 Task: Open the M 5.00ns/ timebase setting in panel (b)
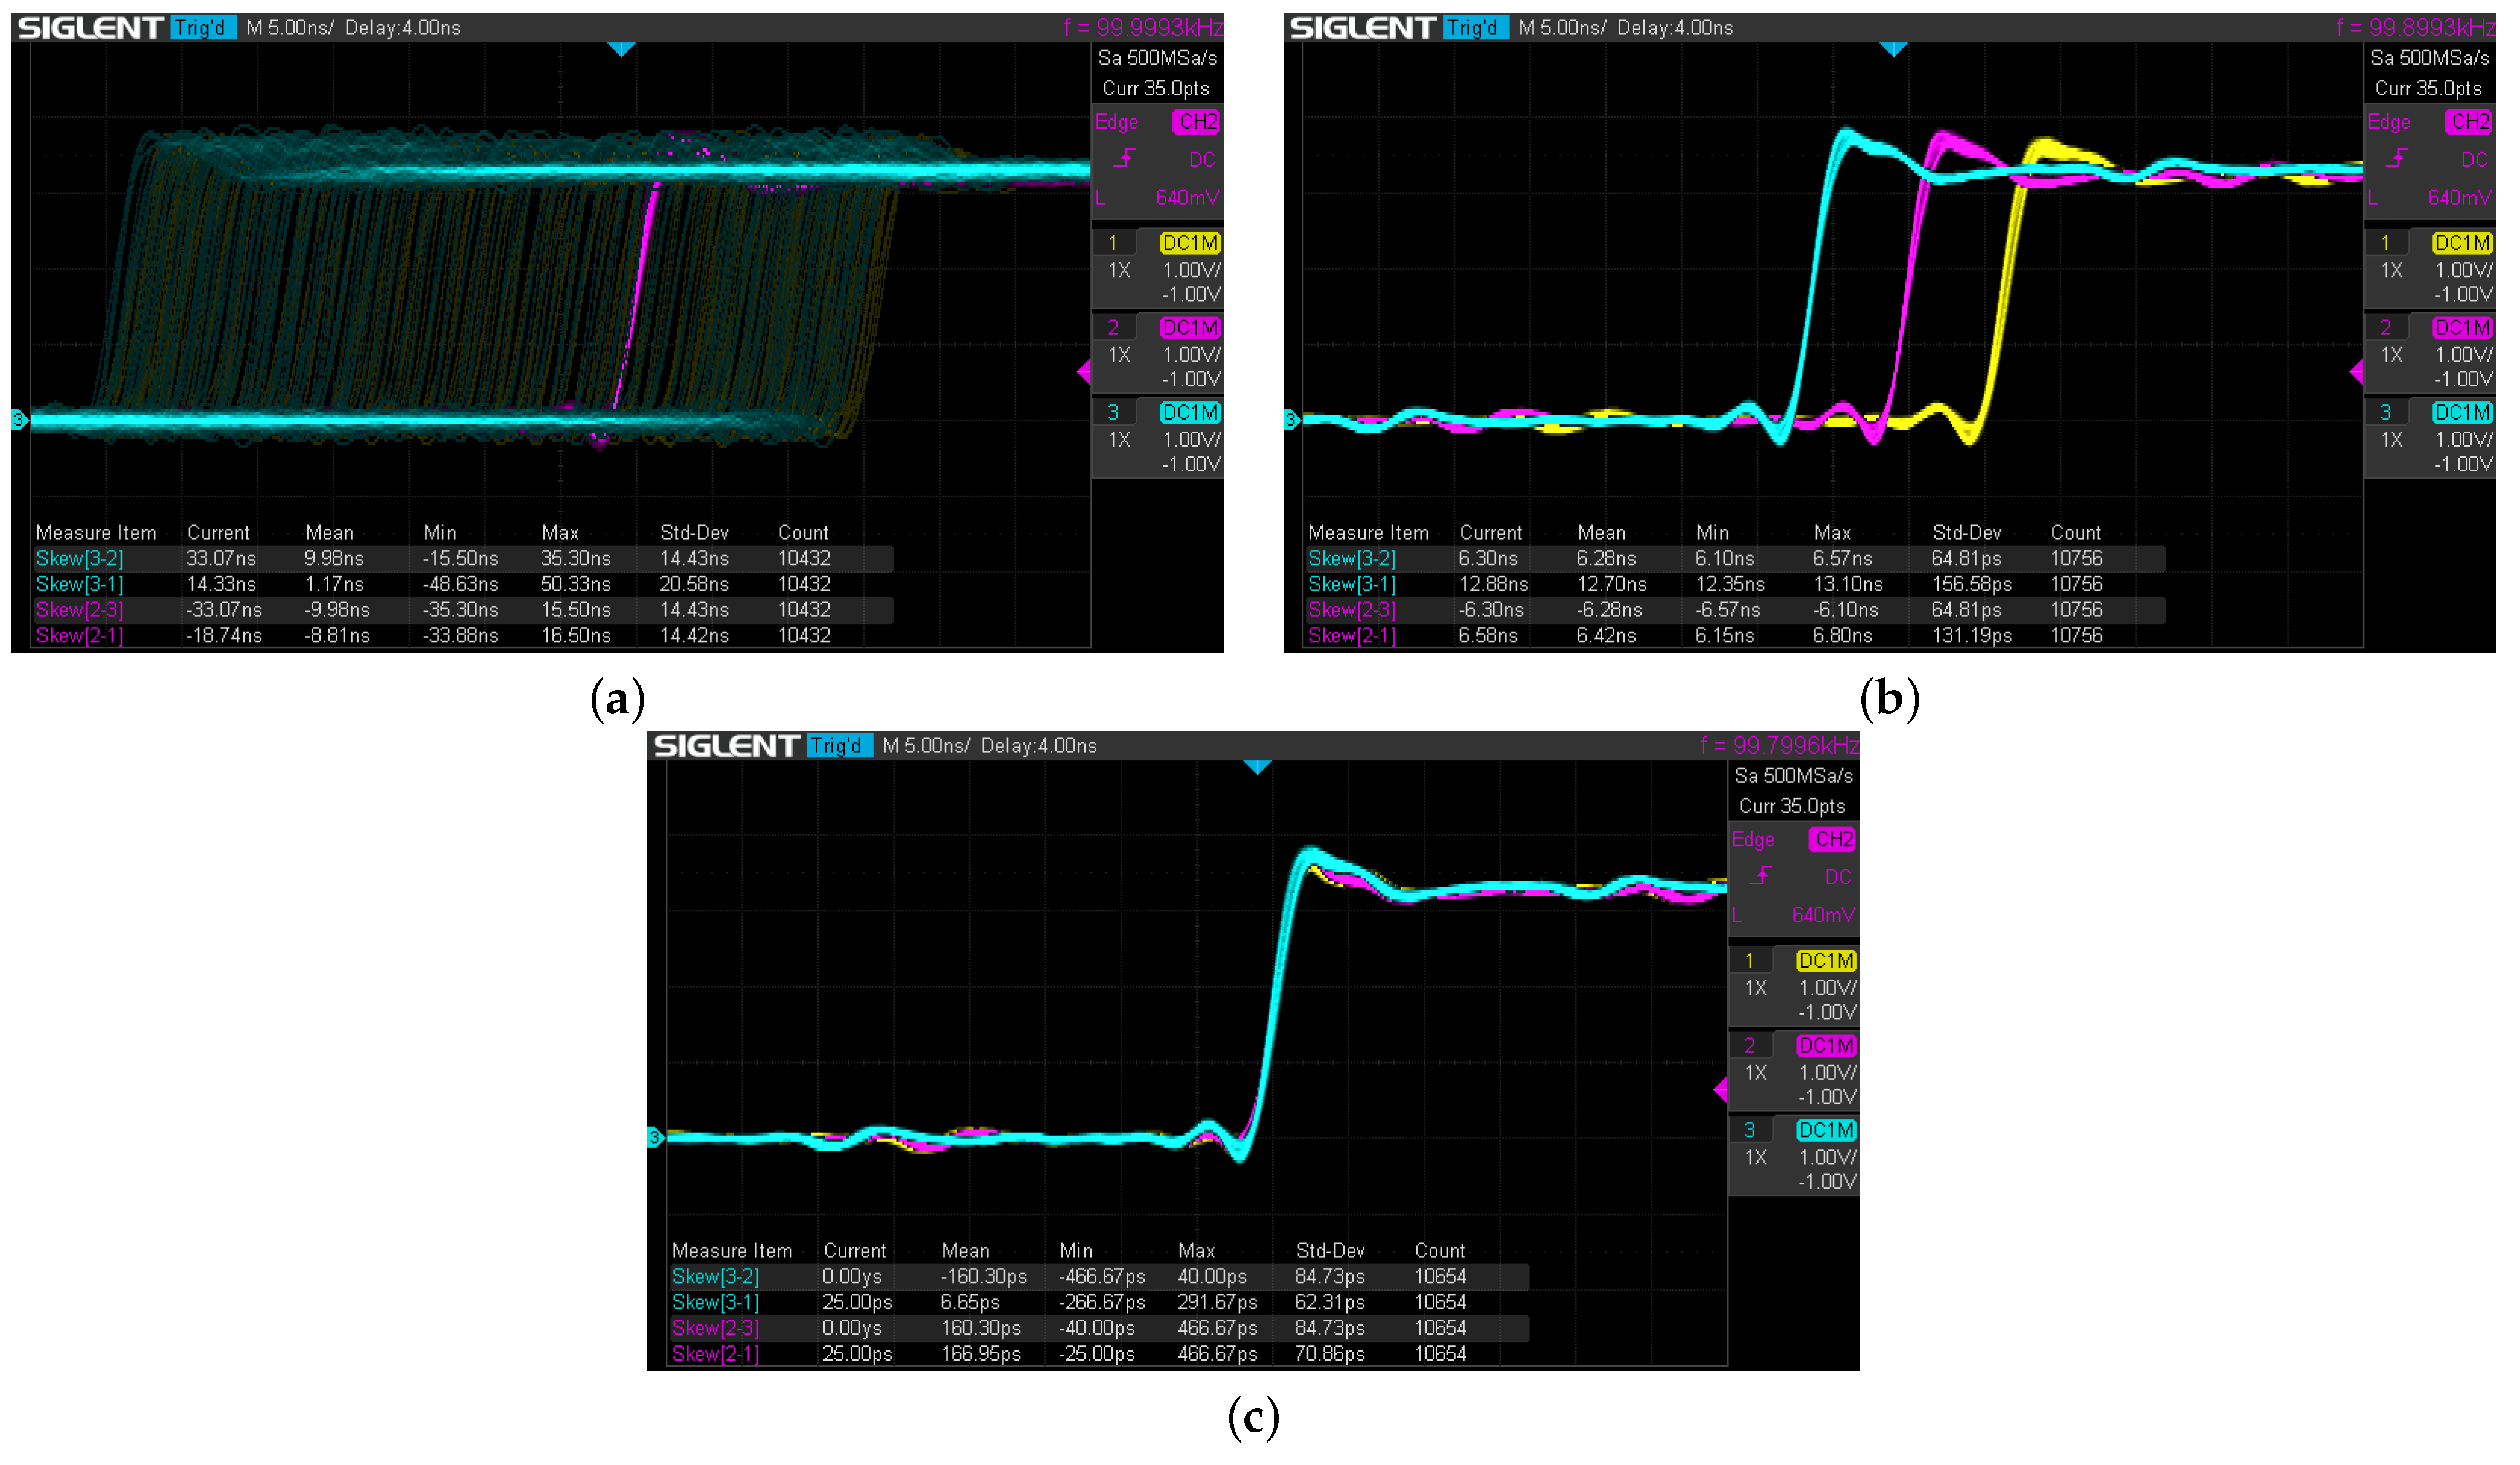click(x=1562, y=28)
